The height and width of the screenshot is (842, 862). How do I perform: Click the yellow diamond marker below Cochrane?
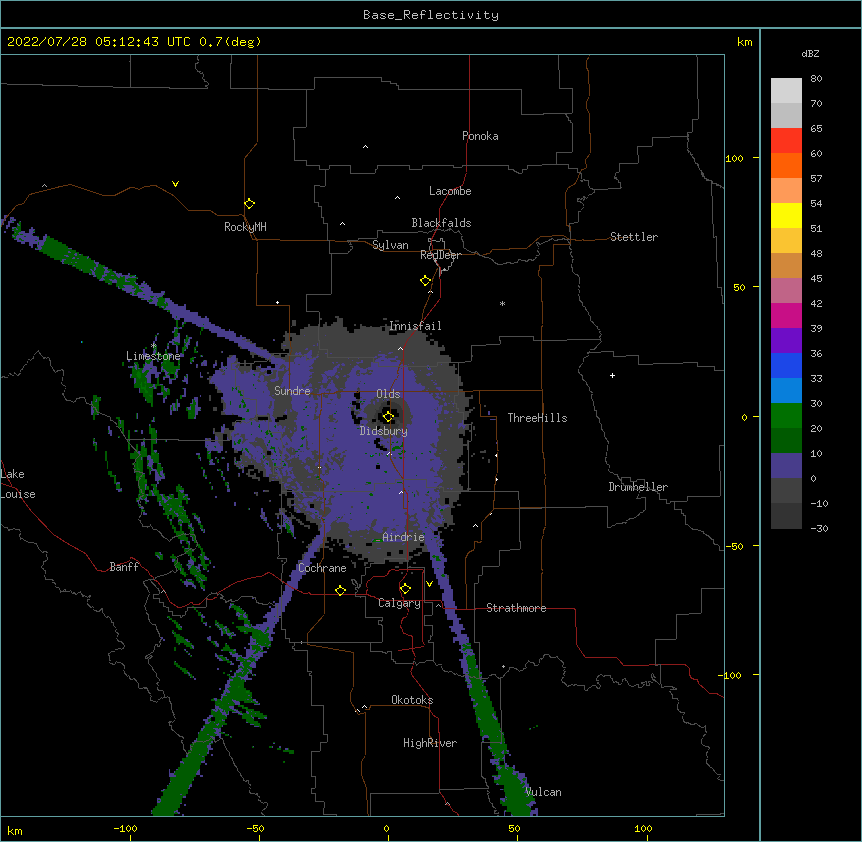click(340, 590)
